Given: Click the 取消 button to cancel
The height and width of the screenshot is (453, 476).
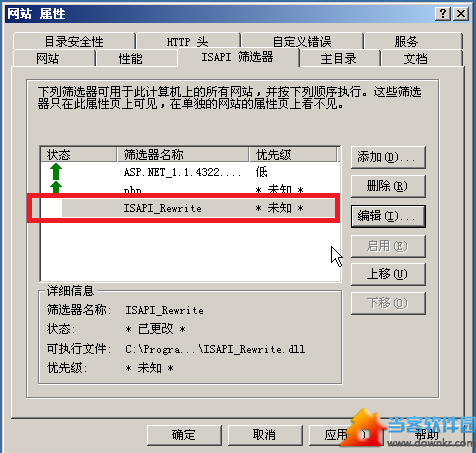Looking at the screenshot, I should 265,435.
